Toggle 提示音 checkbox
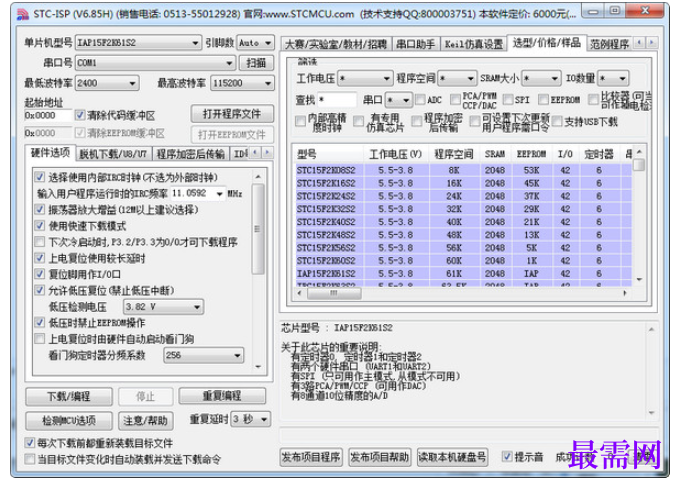This screenshot has width=680, height=486. coord(507,457)
